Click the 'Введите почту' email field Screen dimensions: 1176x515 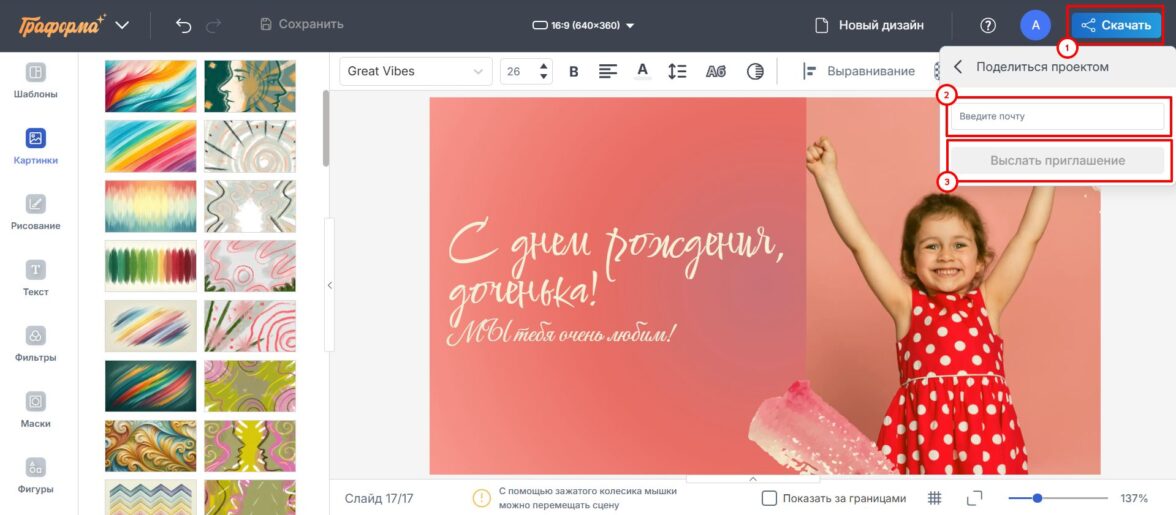[1057, 116]
